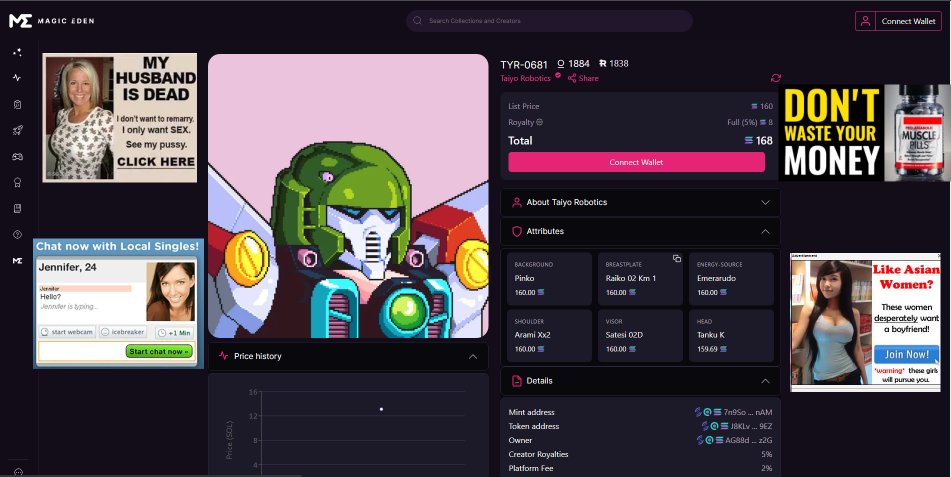The image size is (951, 477).
Task: Open the Magic Eden home logo
Action: [x=52, y=21]
